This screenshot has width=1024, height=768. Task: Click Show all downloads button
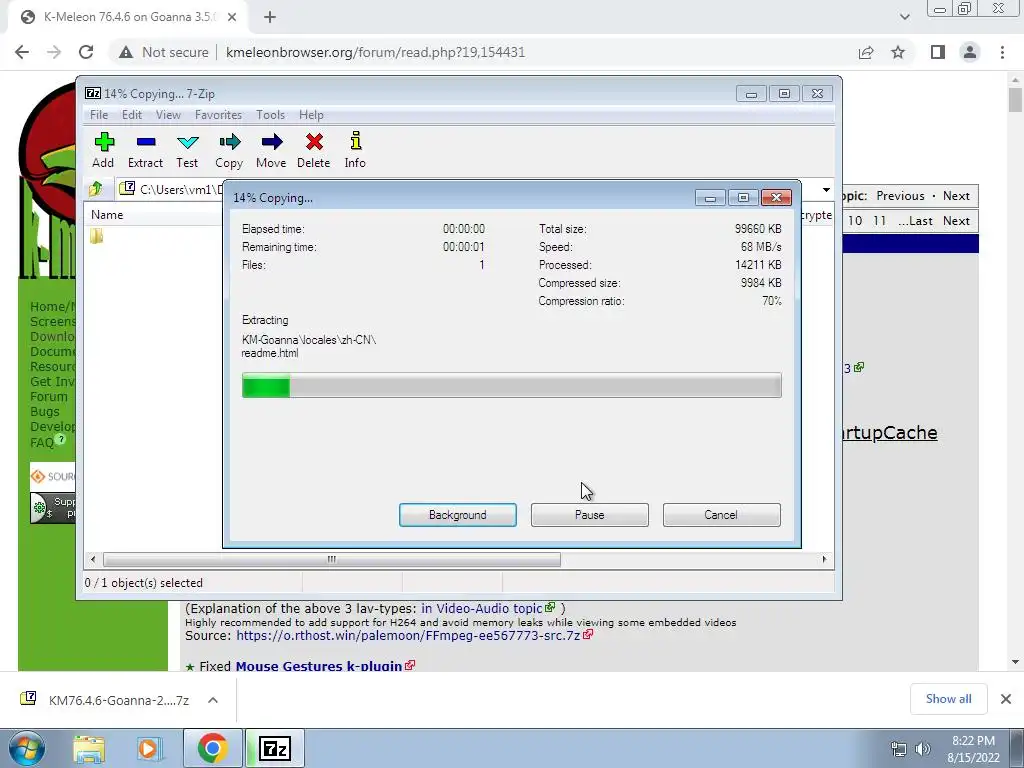click(x=948, y=699)
